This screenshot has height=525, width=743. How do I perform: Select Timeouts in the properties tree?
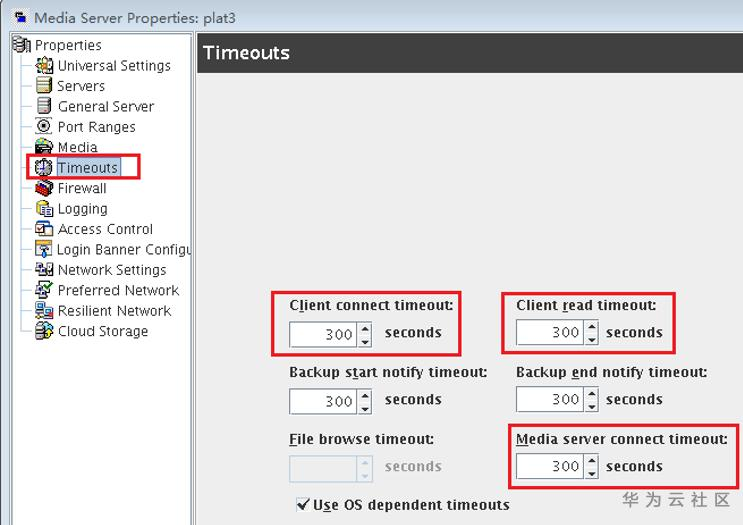coord(88,167)
